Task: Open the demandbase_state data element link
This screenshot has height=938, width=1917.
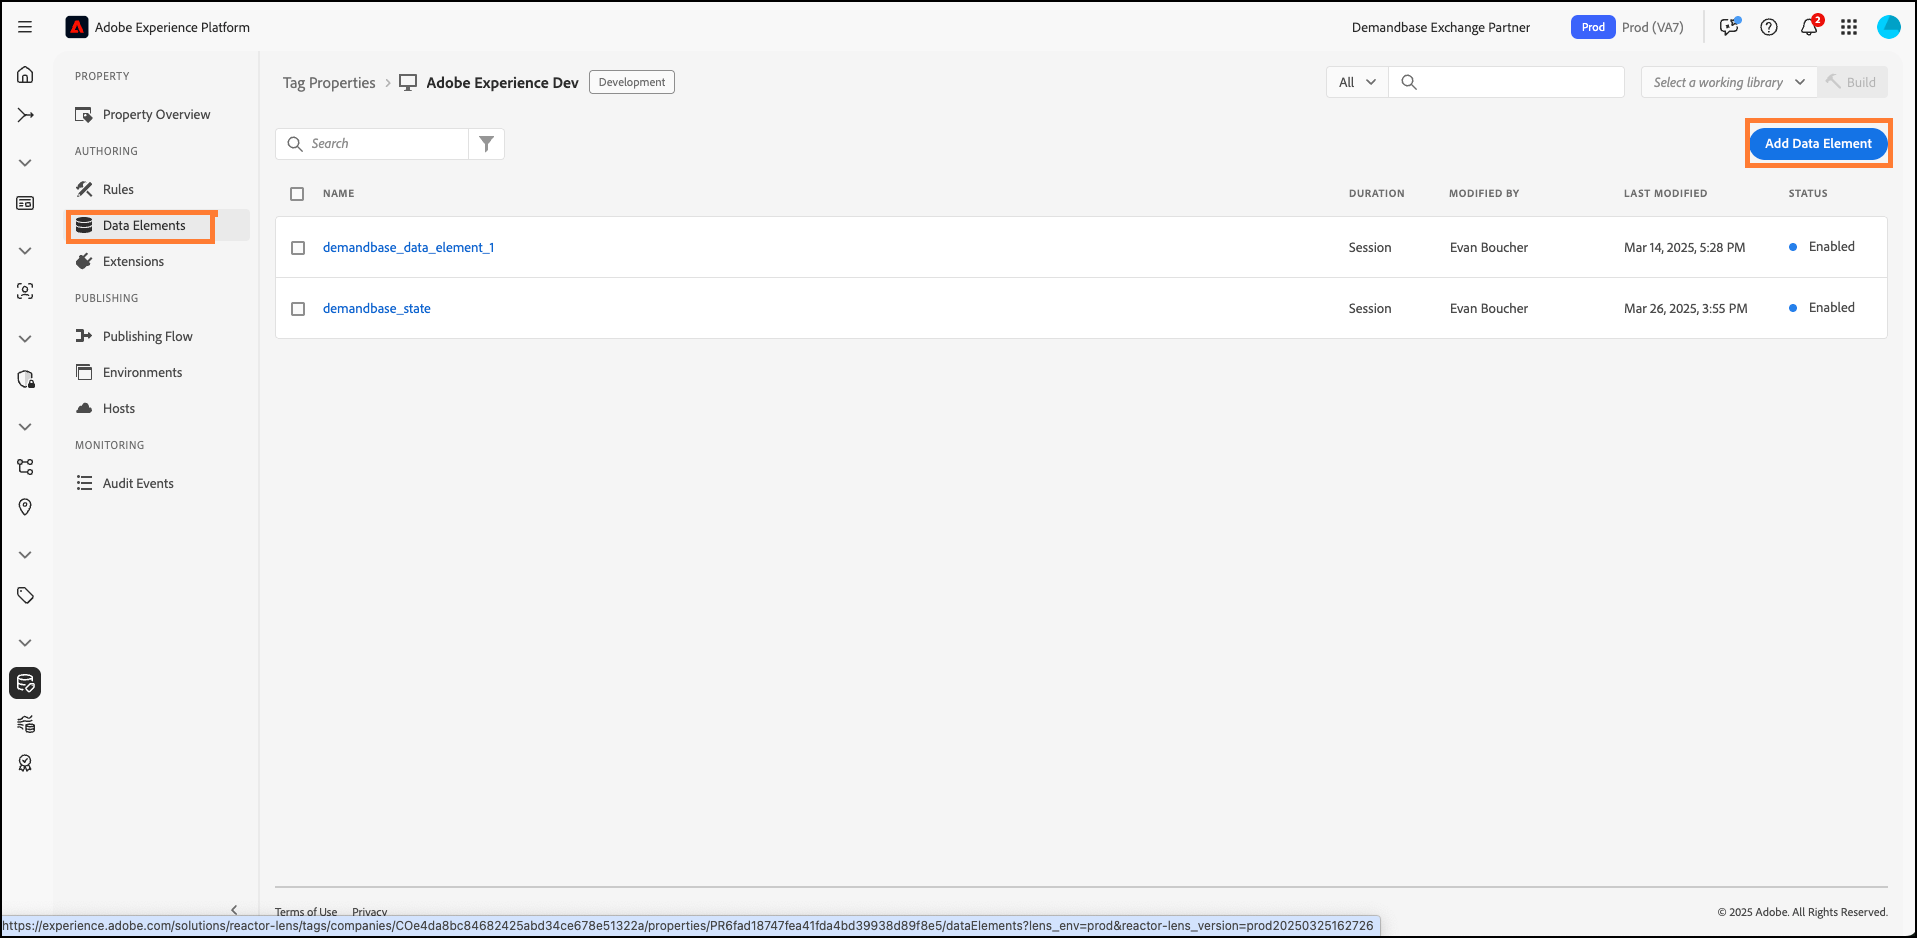Action: pos(376,308)
